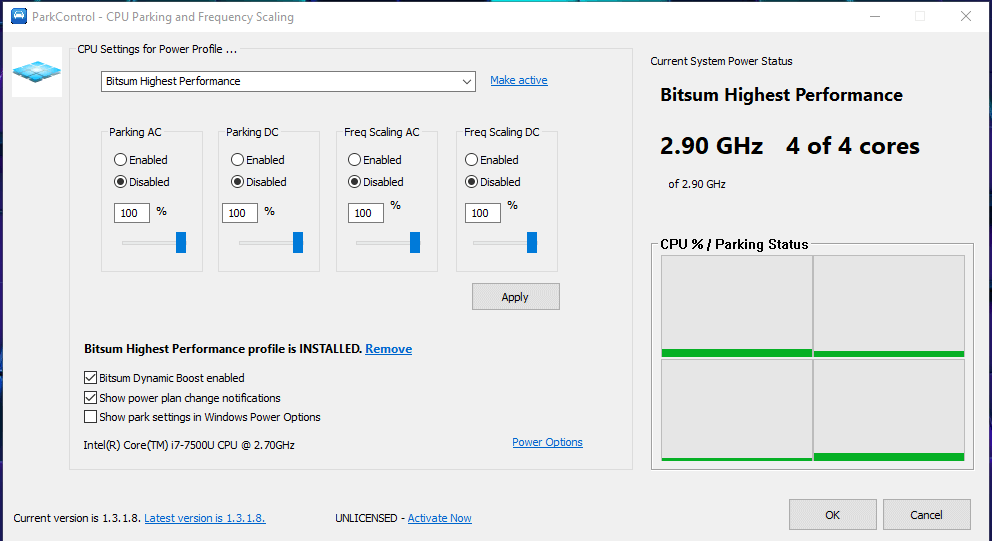Select Disabled under Parking DC

pos(238,182)
